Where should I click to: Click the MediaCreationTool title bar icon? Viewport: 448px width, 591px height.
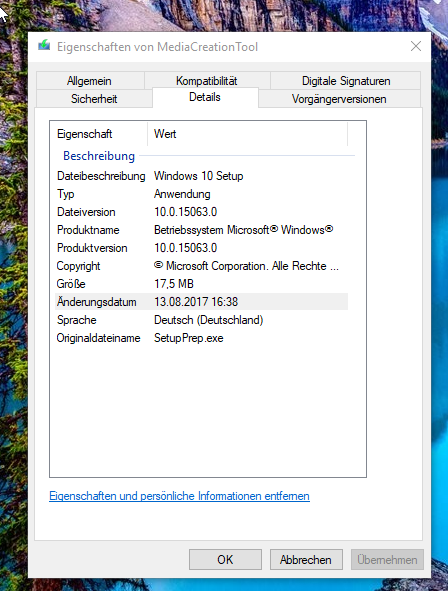[44, 46]
